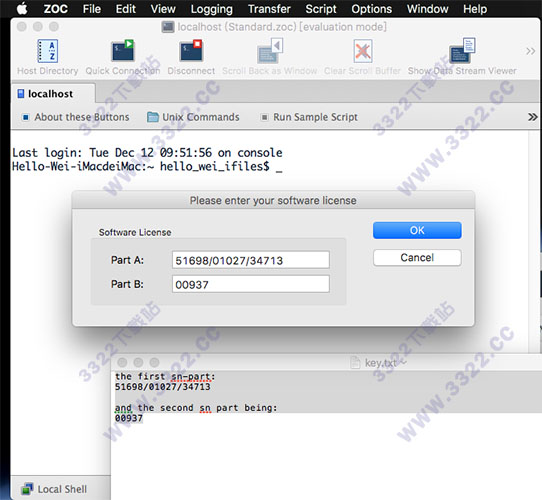542x500 pixels.
Task: Expand the button bar overflow arrows
Action: tap(533, 117)
